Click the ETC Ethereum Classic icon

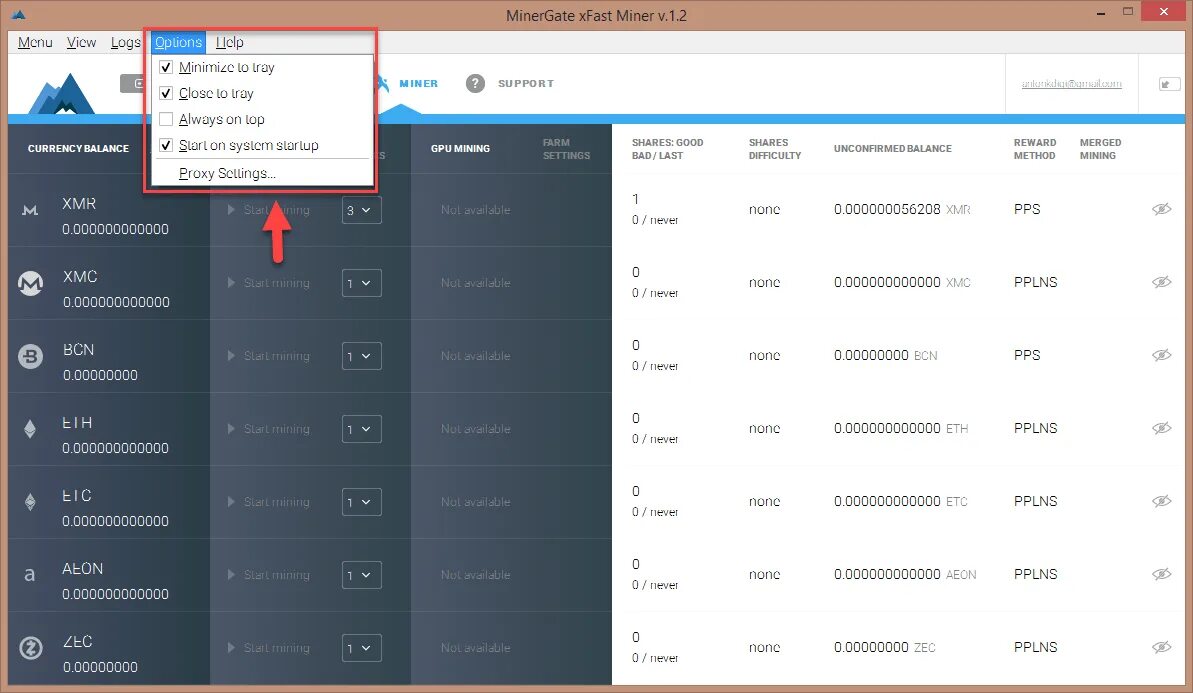[x=30, y=502]
